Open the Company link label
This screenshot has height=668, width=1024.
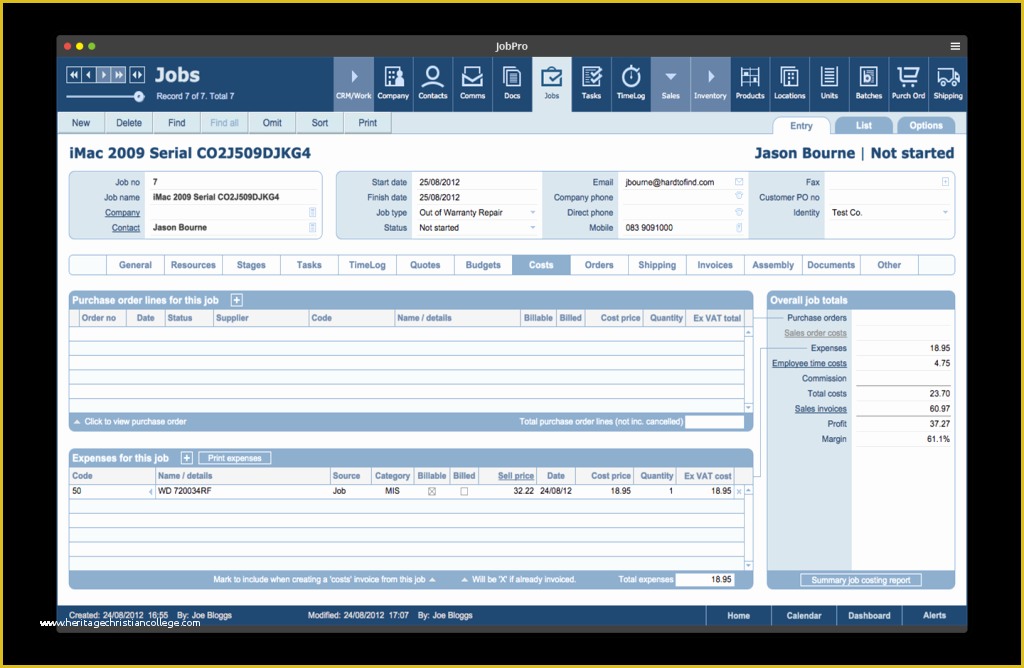point(122,212)
